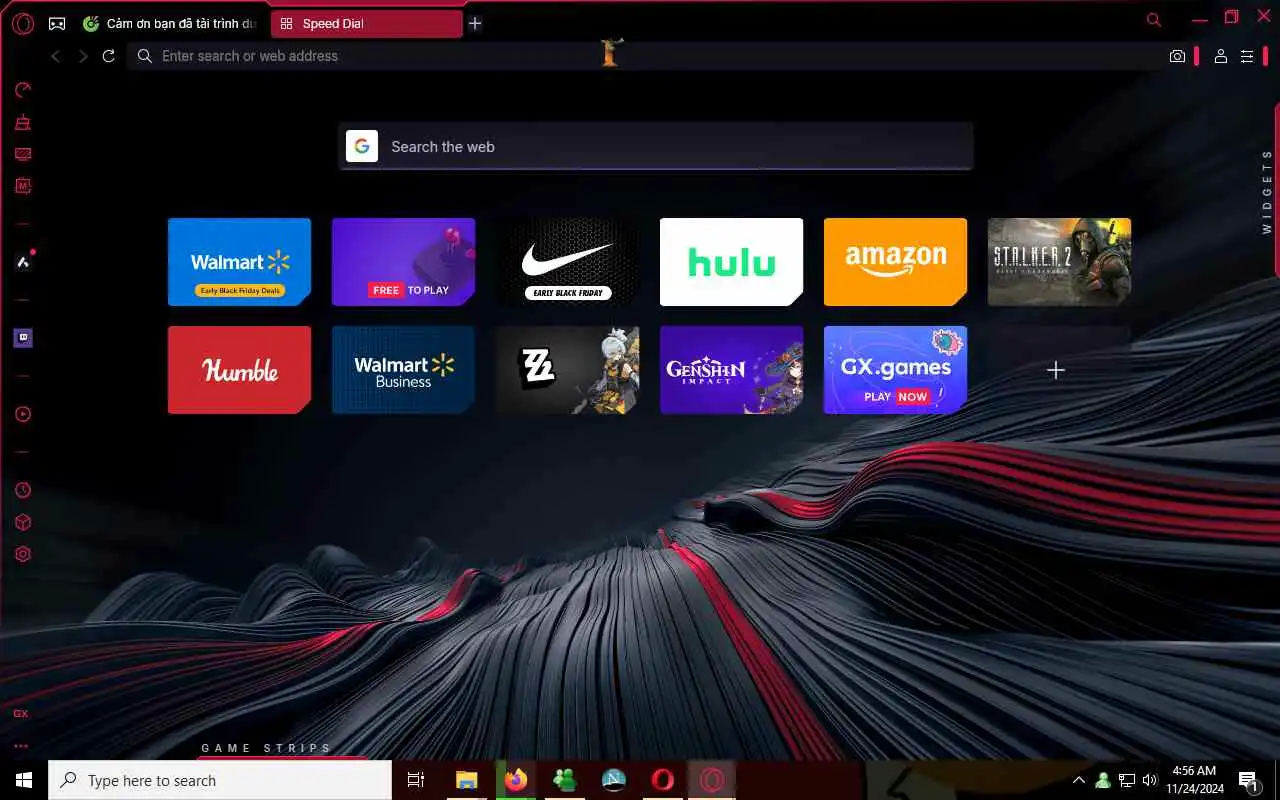
Task: Click the Windows taskbar search box
Action: click(220, 780)
